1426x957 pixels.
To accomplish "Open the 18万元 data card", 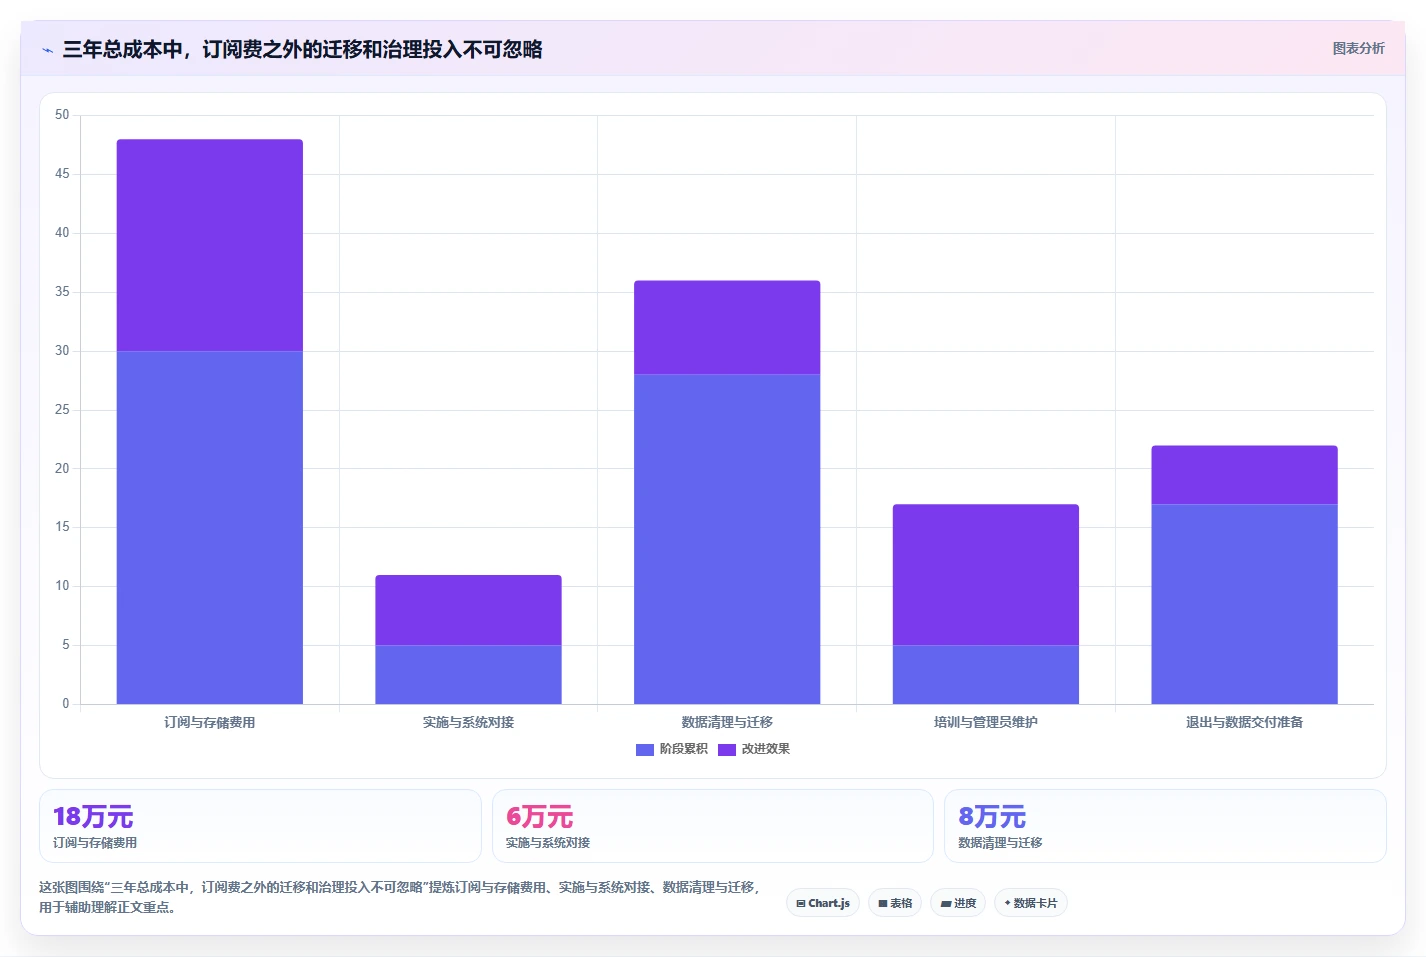I will point(260,826).
